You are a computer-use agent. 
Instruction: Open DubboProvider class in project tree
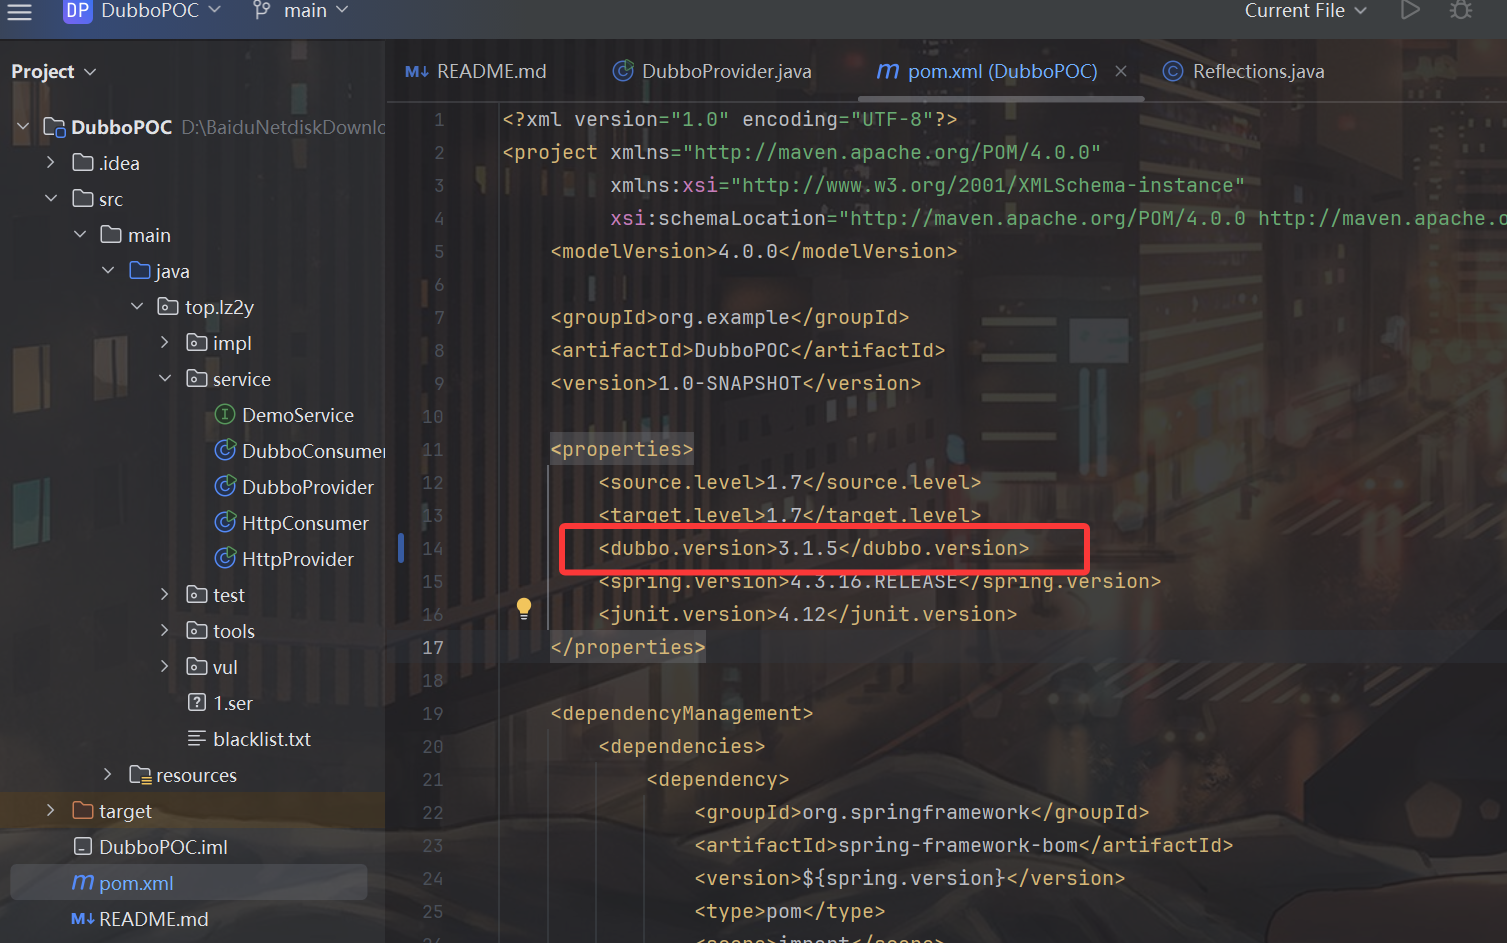307,487
